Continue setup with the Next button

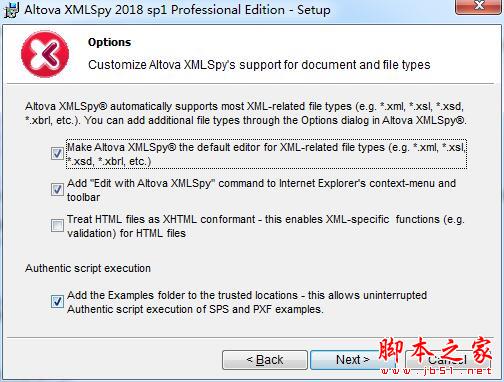(x=352, y=360)
